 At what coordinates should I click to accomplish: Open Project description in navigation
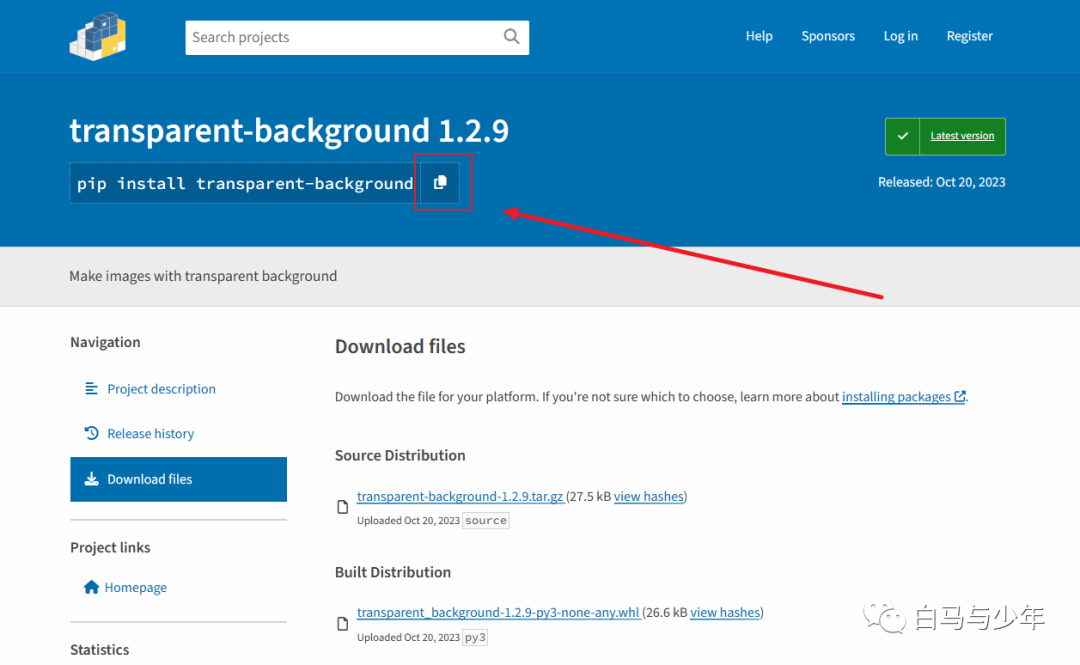pyautogui.click(x=161, y=389)
